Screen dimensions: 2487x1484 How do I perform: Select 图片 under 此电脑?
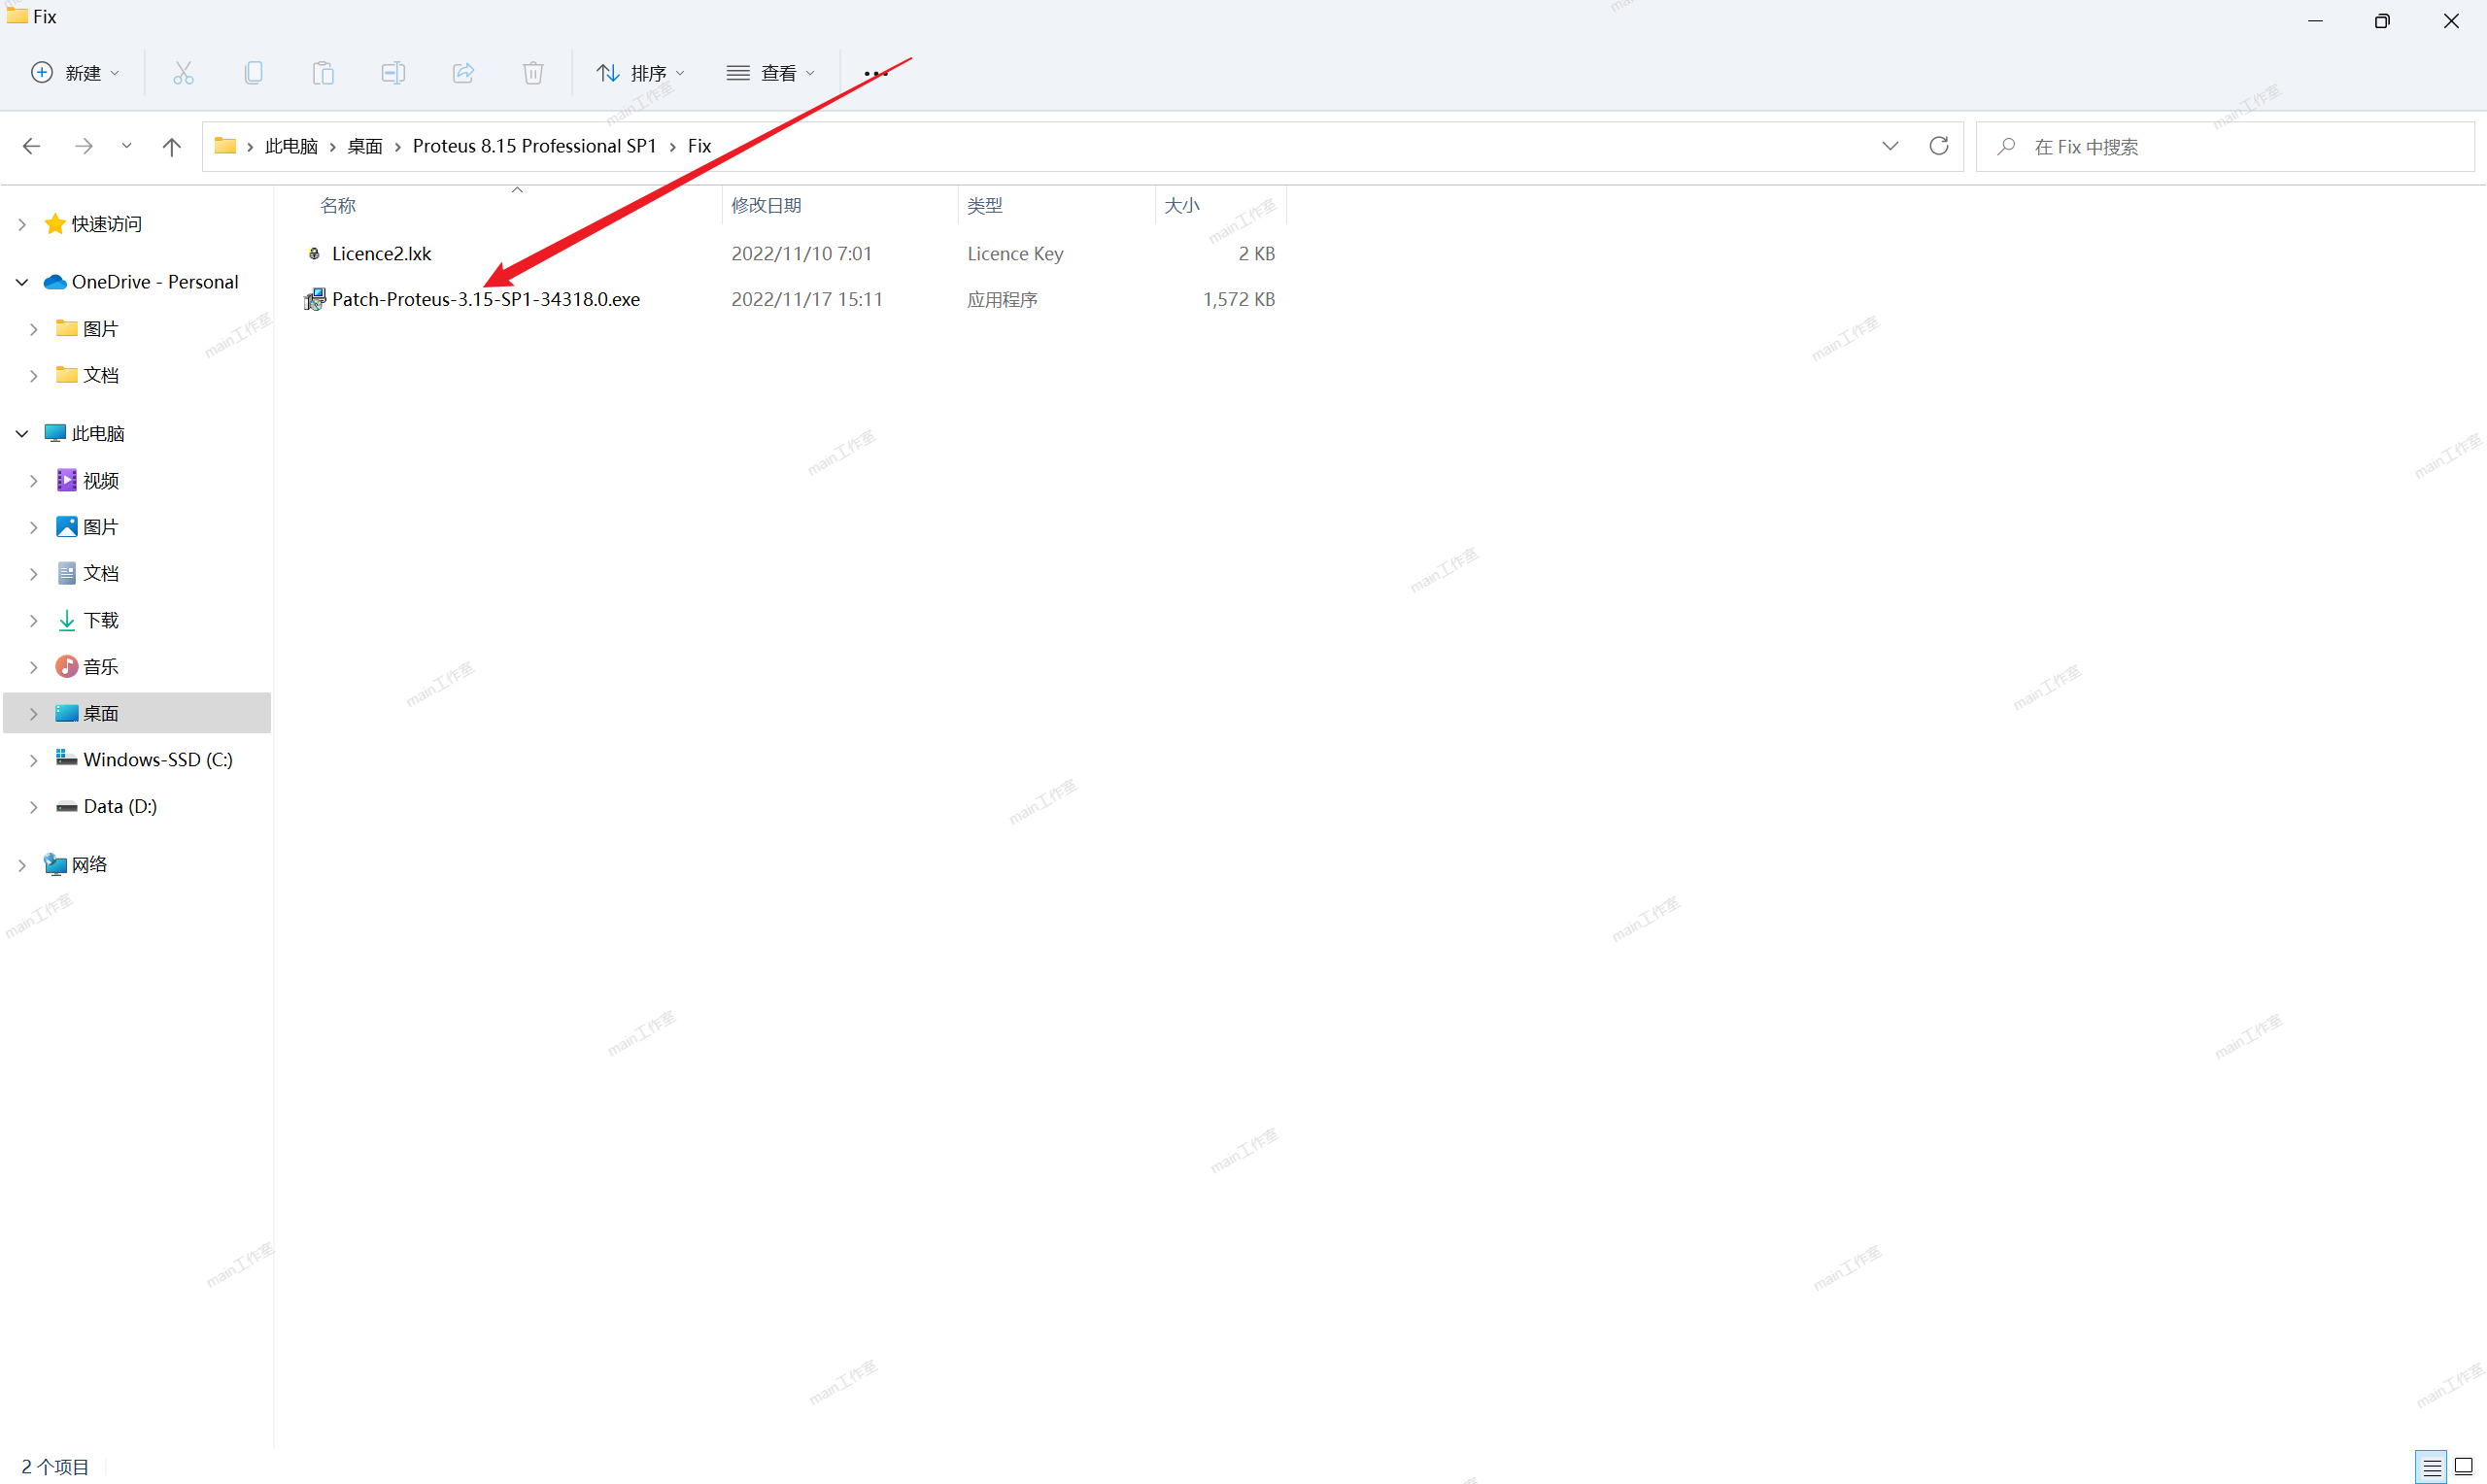pyautogui.click(x=101, y=527)
